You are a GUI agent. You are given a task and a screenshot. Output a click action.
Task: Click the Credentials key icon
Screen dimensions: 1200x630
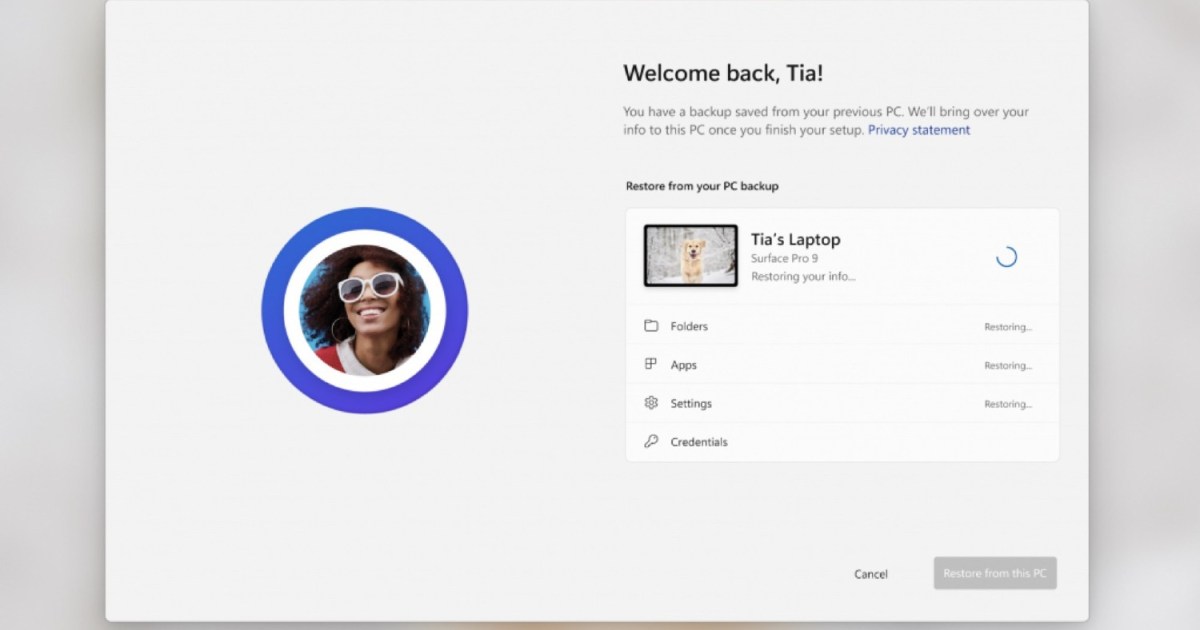pos(650,441)
